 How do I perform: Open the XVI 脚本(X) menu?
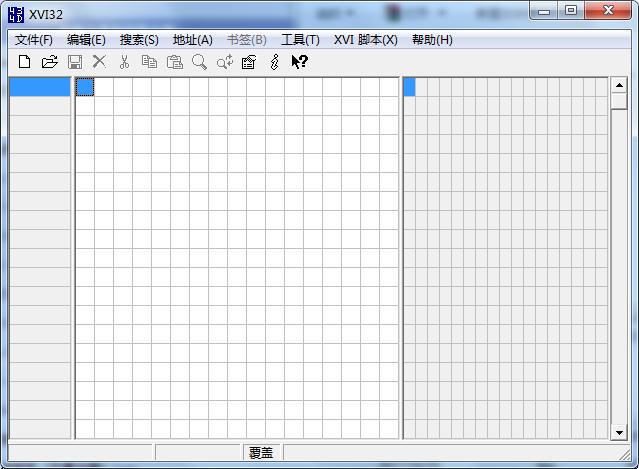(x=366, y=40)
